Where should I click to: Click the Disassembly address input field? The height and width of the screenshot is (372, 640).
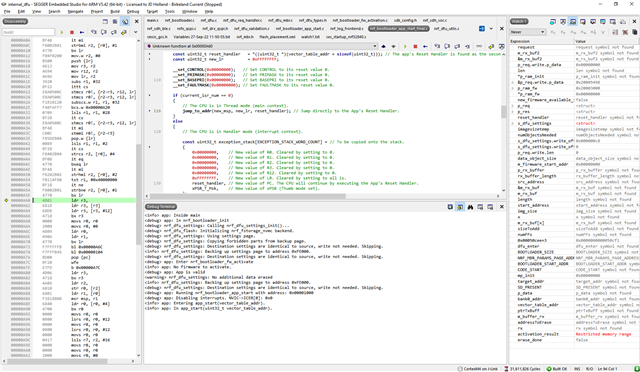click(28, 32)
